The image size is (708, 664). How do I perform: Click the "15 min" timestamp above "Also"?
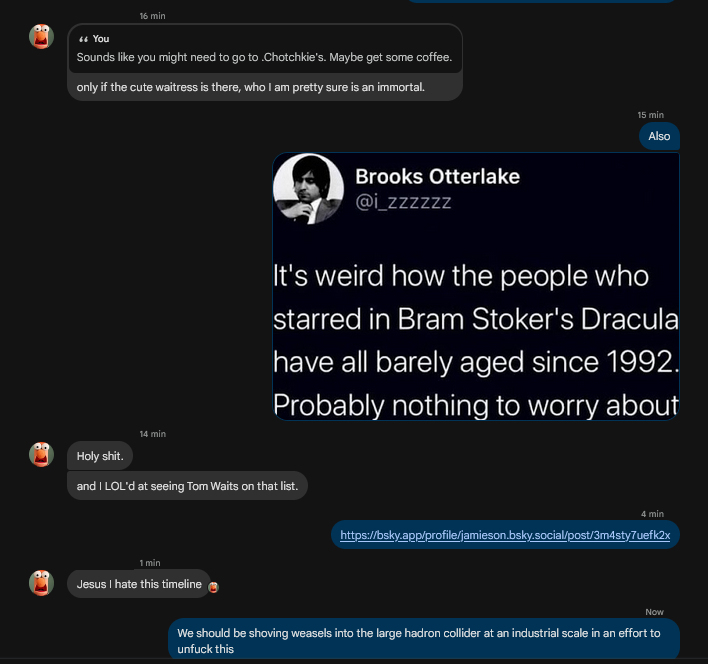pyautogui.click(x=650, y=115)
